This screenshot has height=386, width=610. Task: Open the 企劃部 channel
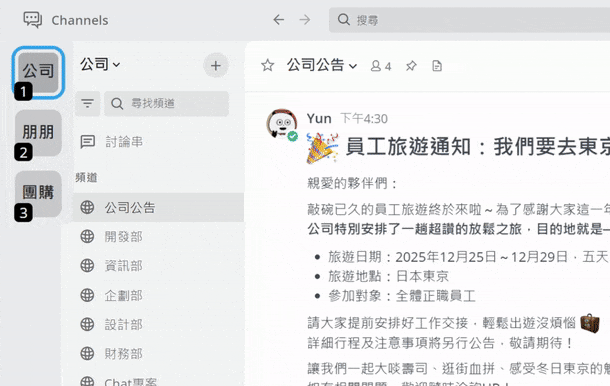tap(158, 295)
